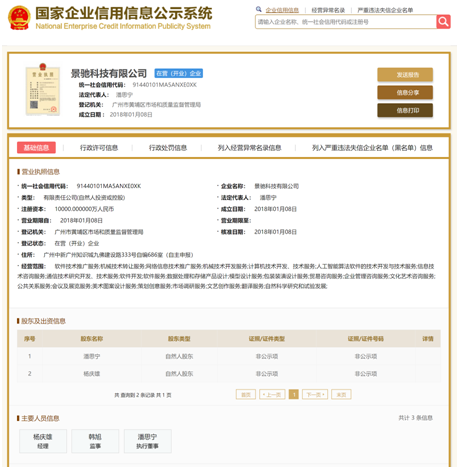This screenshot has width=459, height=469.
Task: Click the 信息打印 button
Action: pos(405,110)
